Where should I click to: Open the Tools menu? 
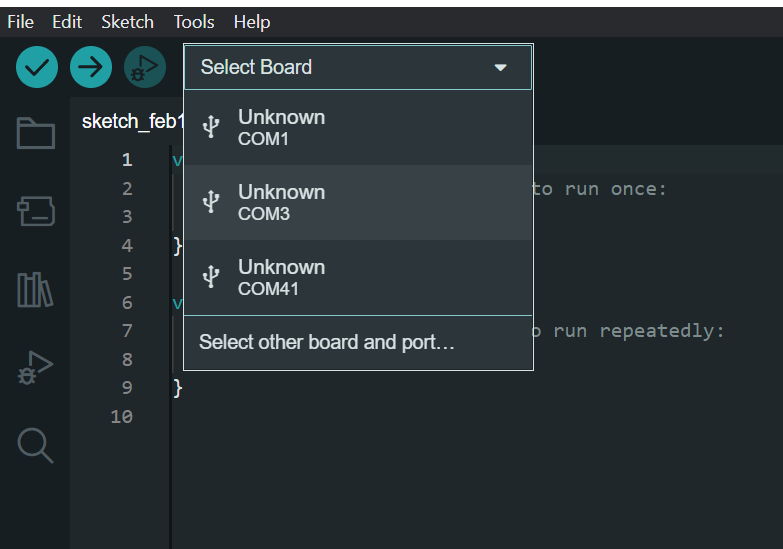194,21
